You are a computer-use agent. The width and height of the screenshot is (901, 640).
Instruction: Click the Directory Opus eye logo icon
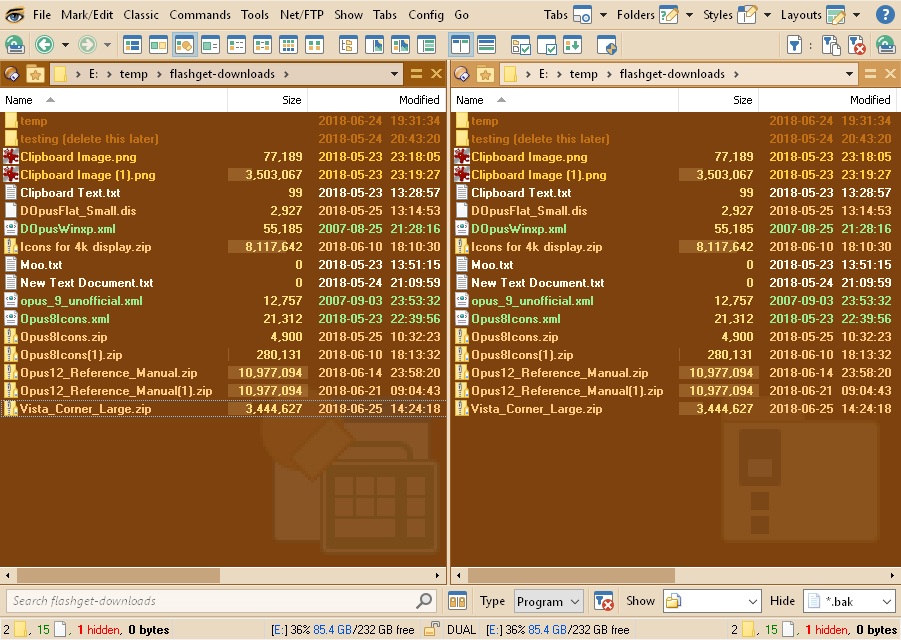coord(14,14)
